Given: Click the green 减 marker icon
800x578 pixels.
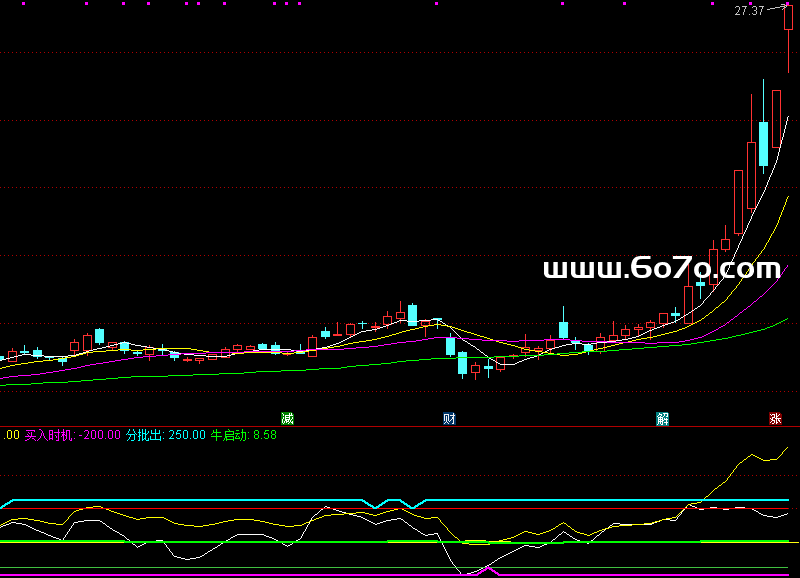Looking at the screenshot, I should pos(287,417).
